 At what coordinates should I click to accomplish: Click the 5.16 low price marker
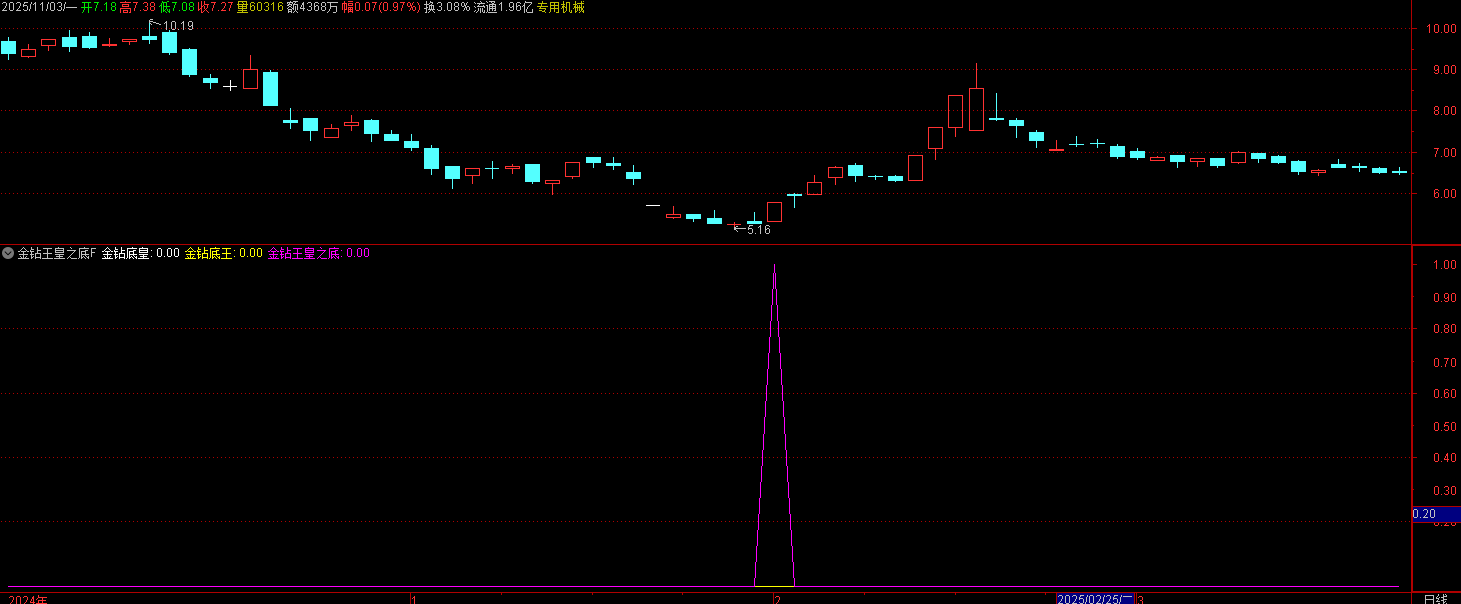pyautogui.click(x=758, y=230)
